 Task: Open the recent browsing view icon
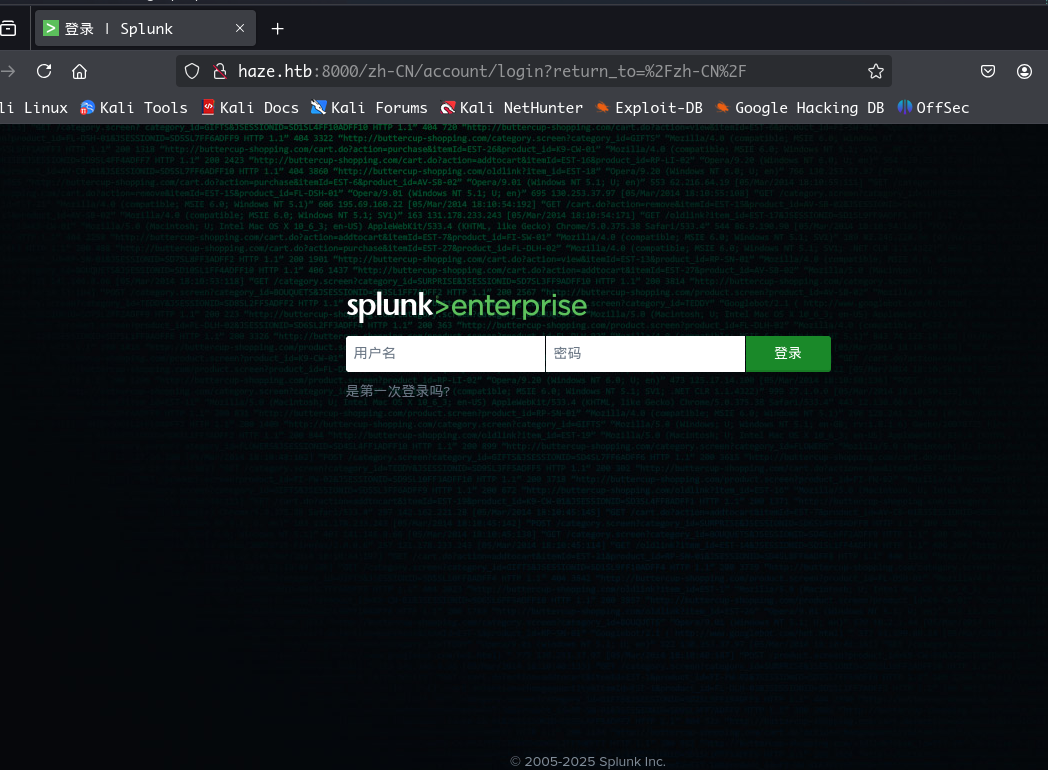coord(8,28)
